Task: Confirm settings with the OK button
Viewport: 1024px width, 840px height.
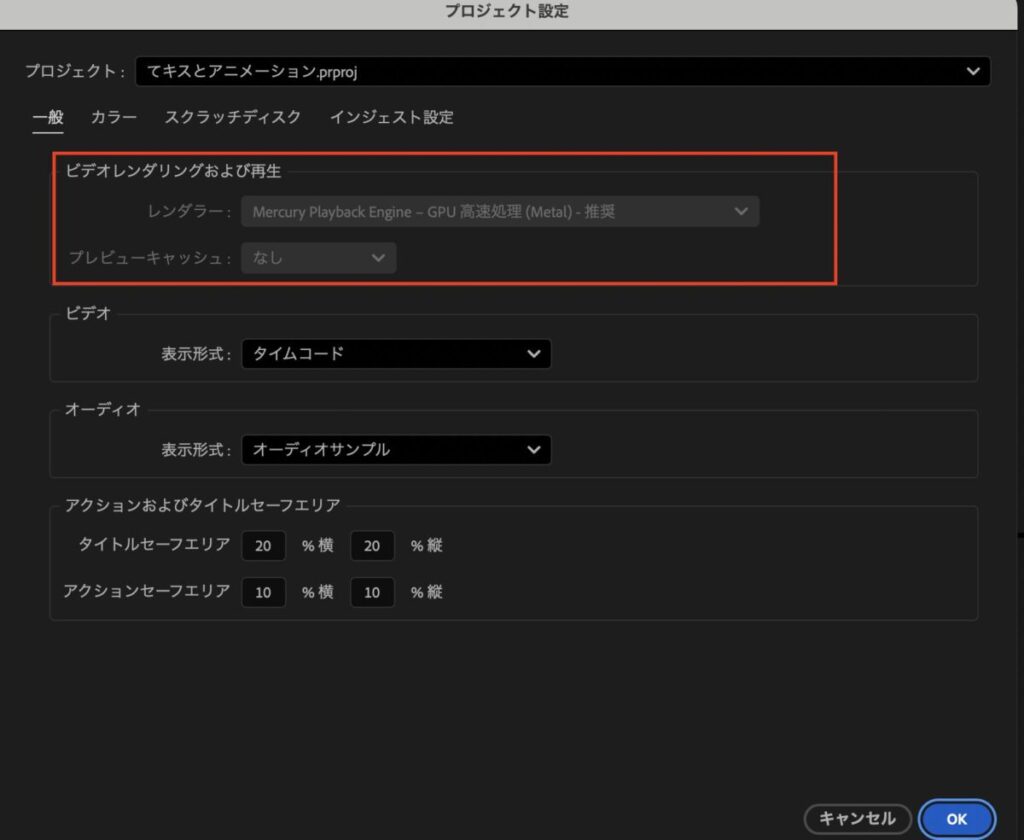Action: click(956, 818)
